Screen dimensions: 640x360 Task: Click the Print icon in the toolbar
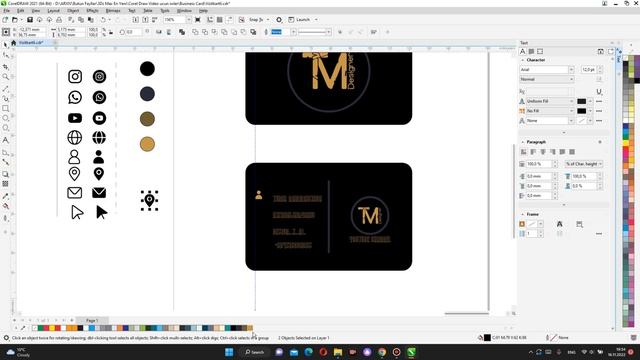click(x=59, y=20)
